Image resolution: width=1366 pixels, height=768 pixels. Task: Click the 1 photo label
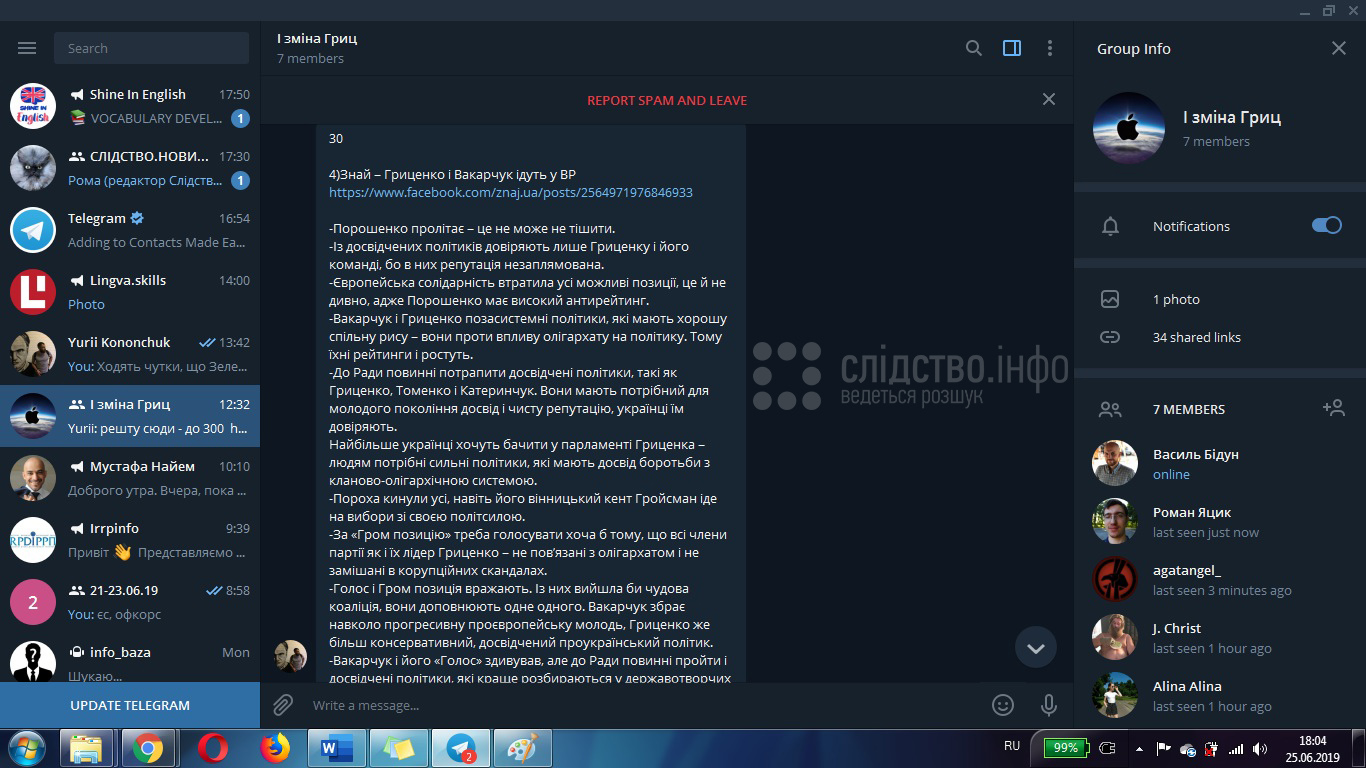pos(1176,299)
